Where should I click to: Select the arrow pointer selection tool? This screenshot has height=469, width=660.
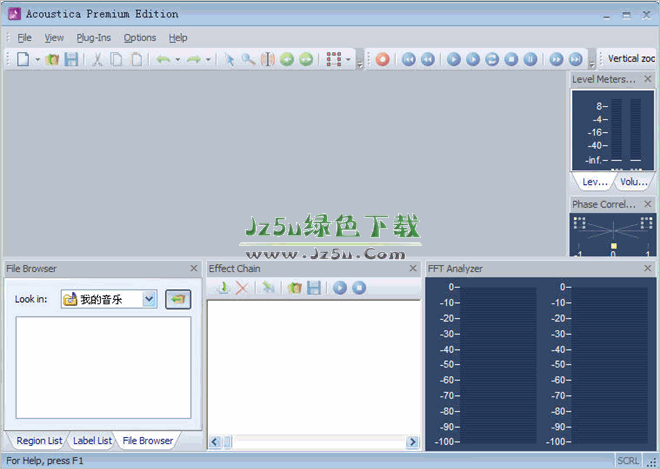coord(229,59)
